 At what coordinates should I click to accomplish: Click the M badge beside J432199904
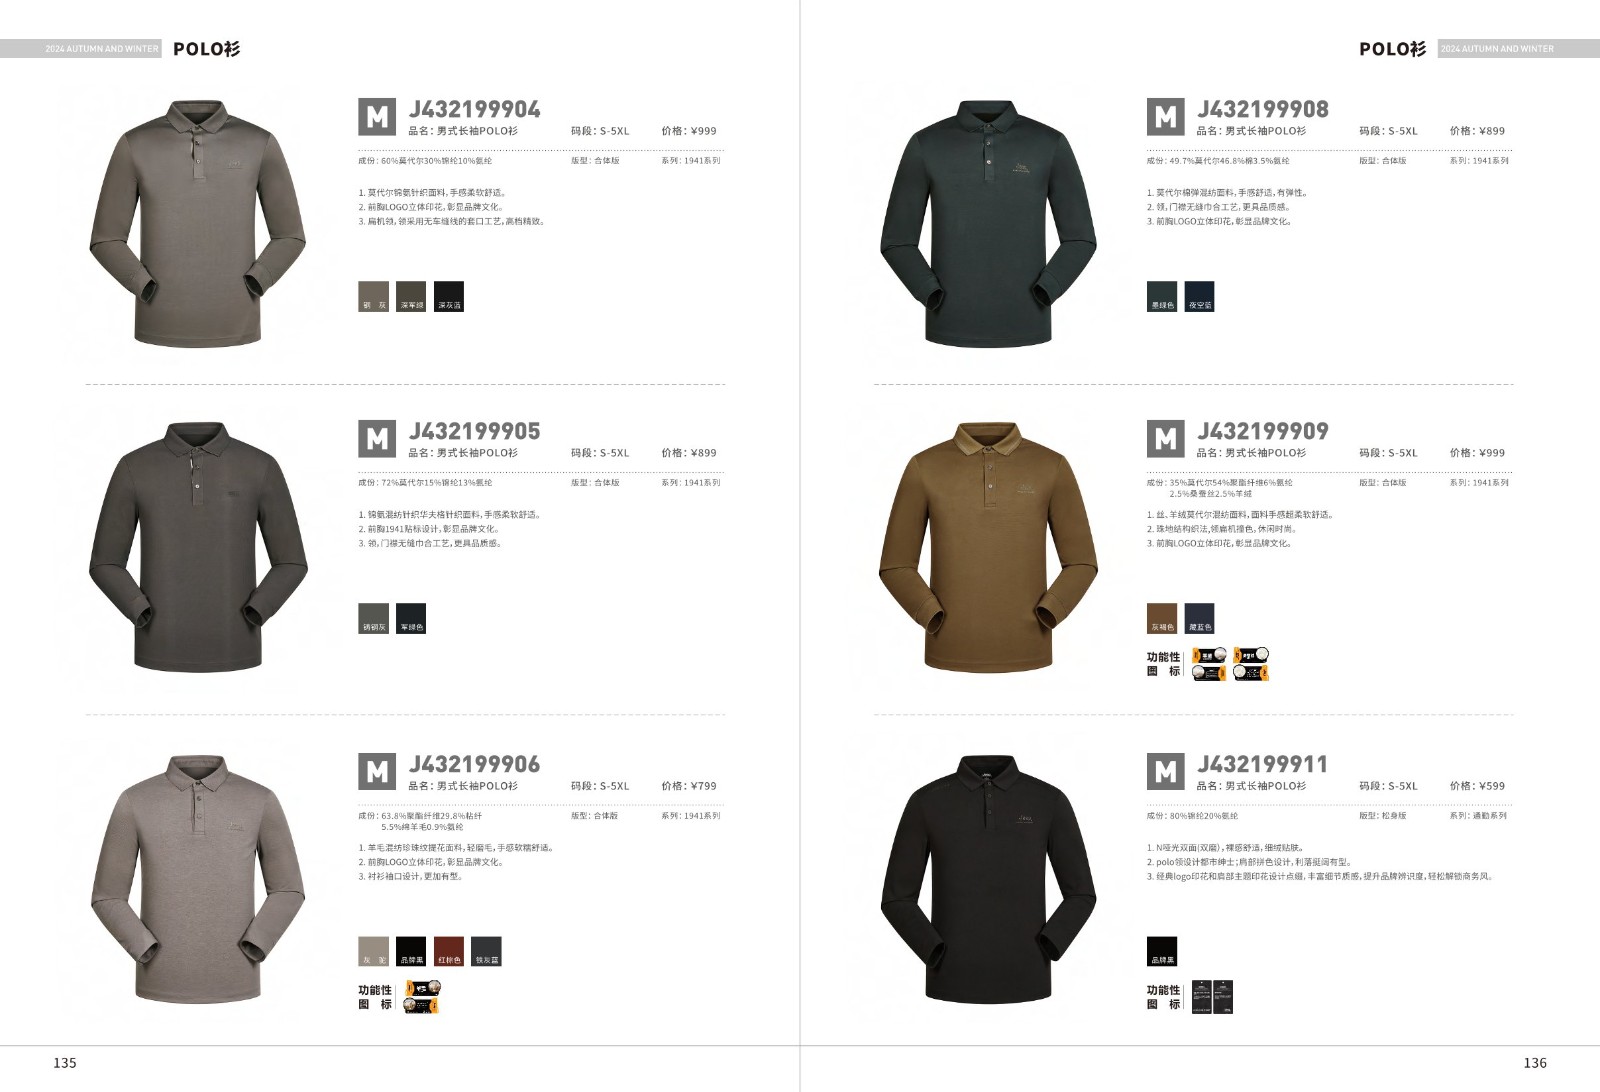377,117
